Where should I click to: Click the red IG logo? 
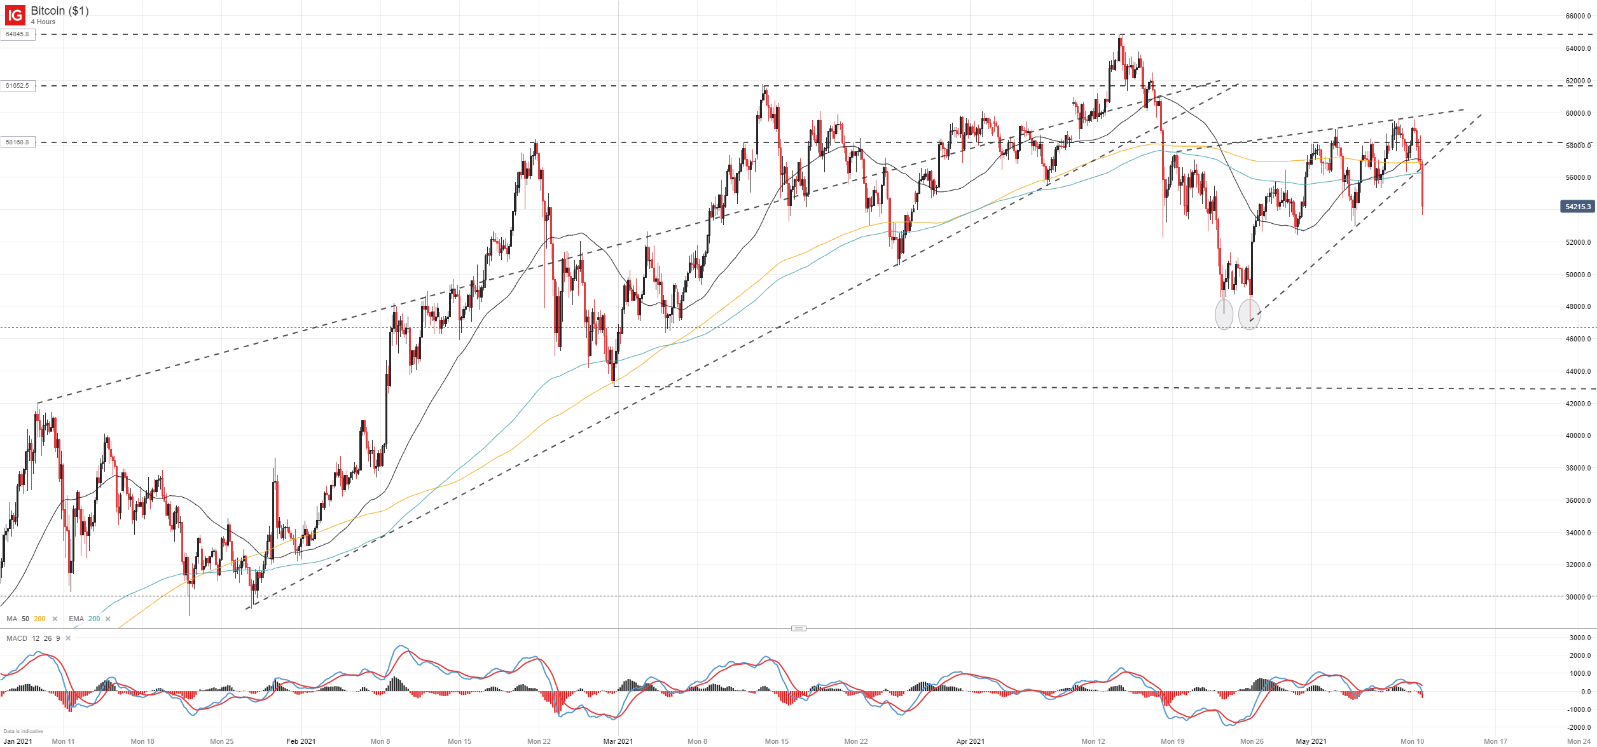[15, 14]
